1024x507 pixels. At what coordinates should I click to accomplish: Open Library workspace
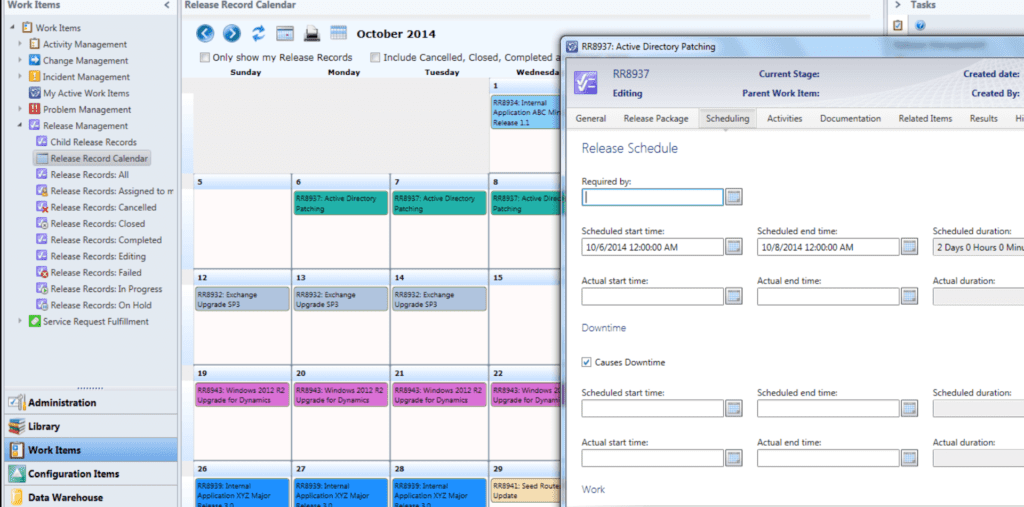[x=90, y=426]
